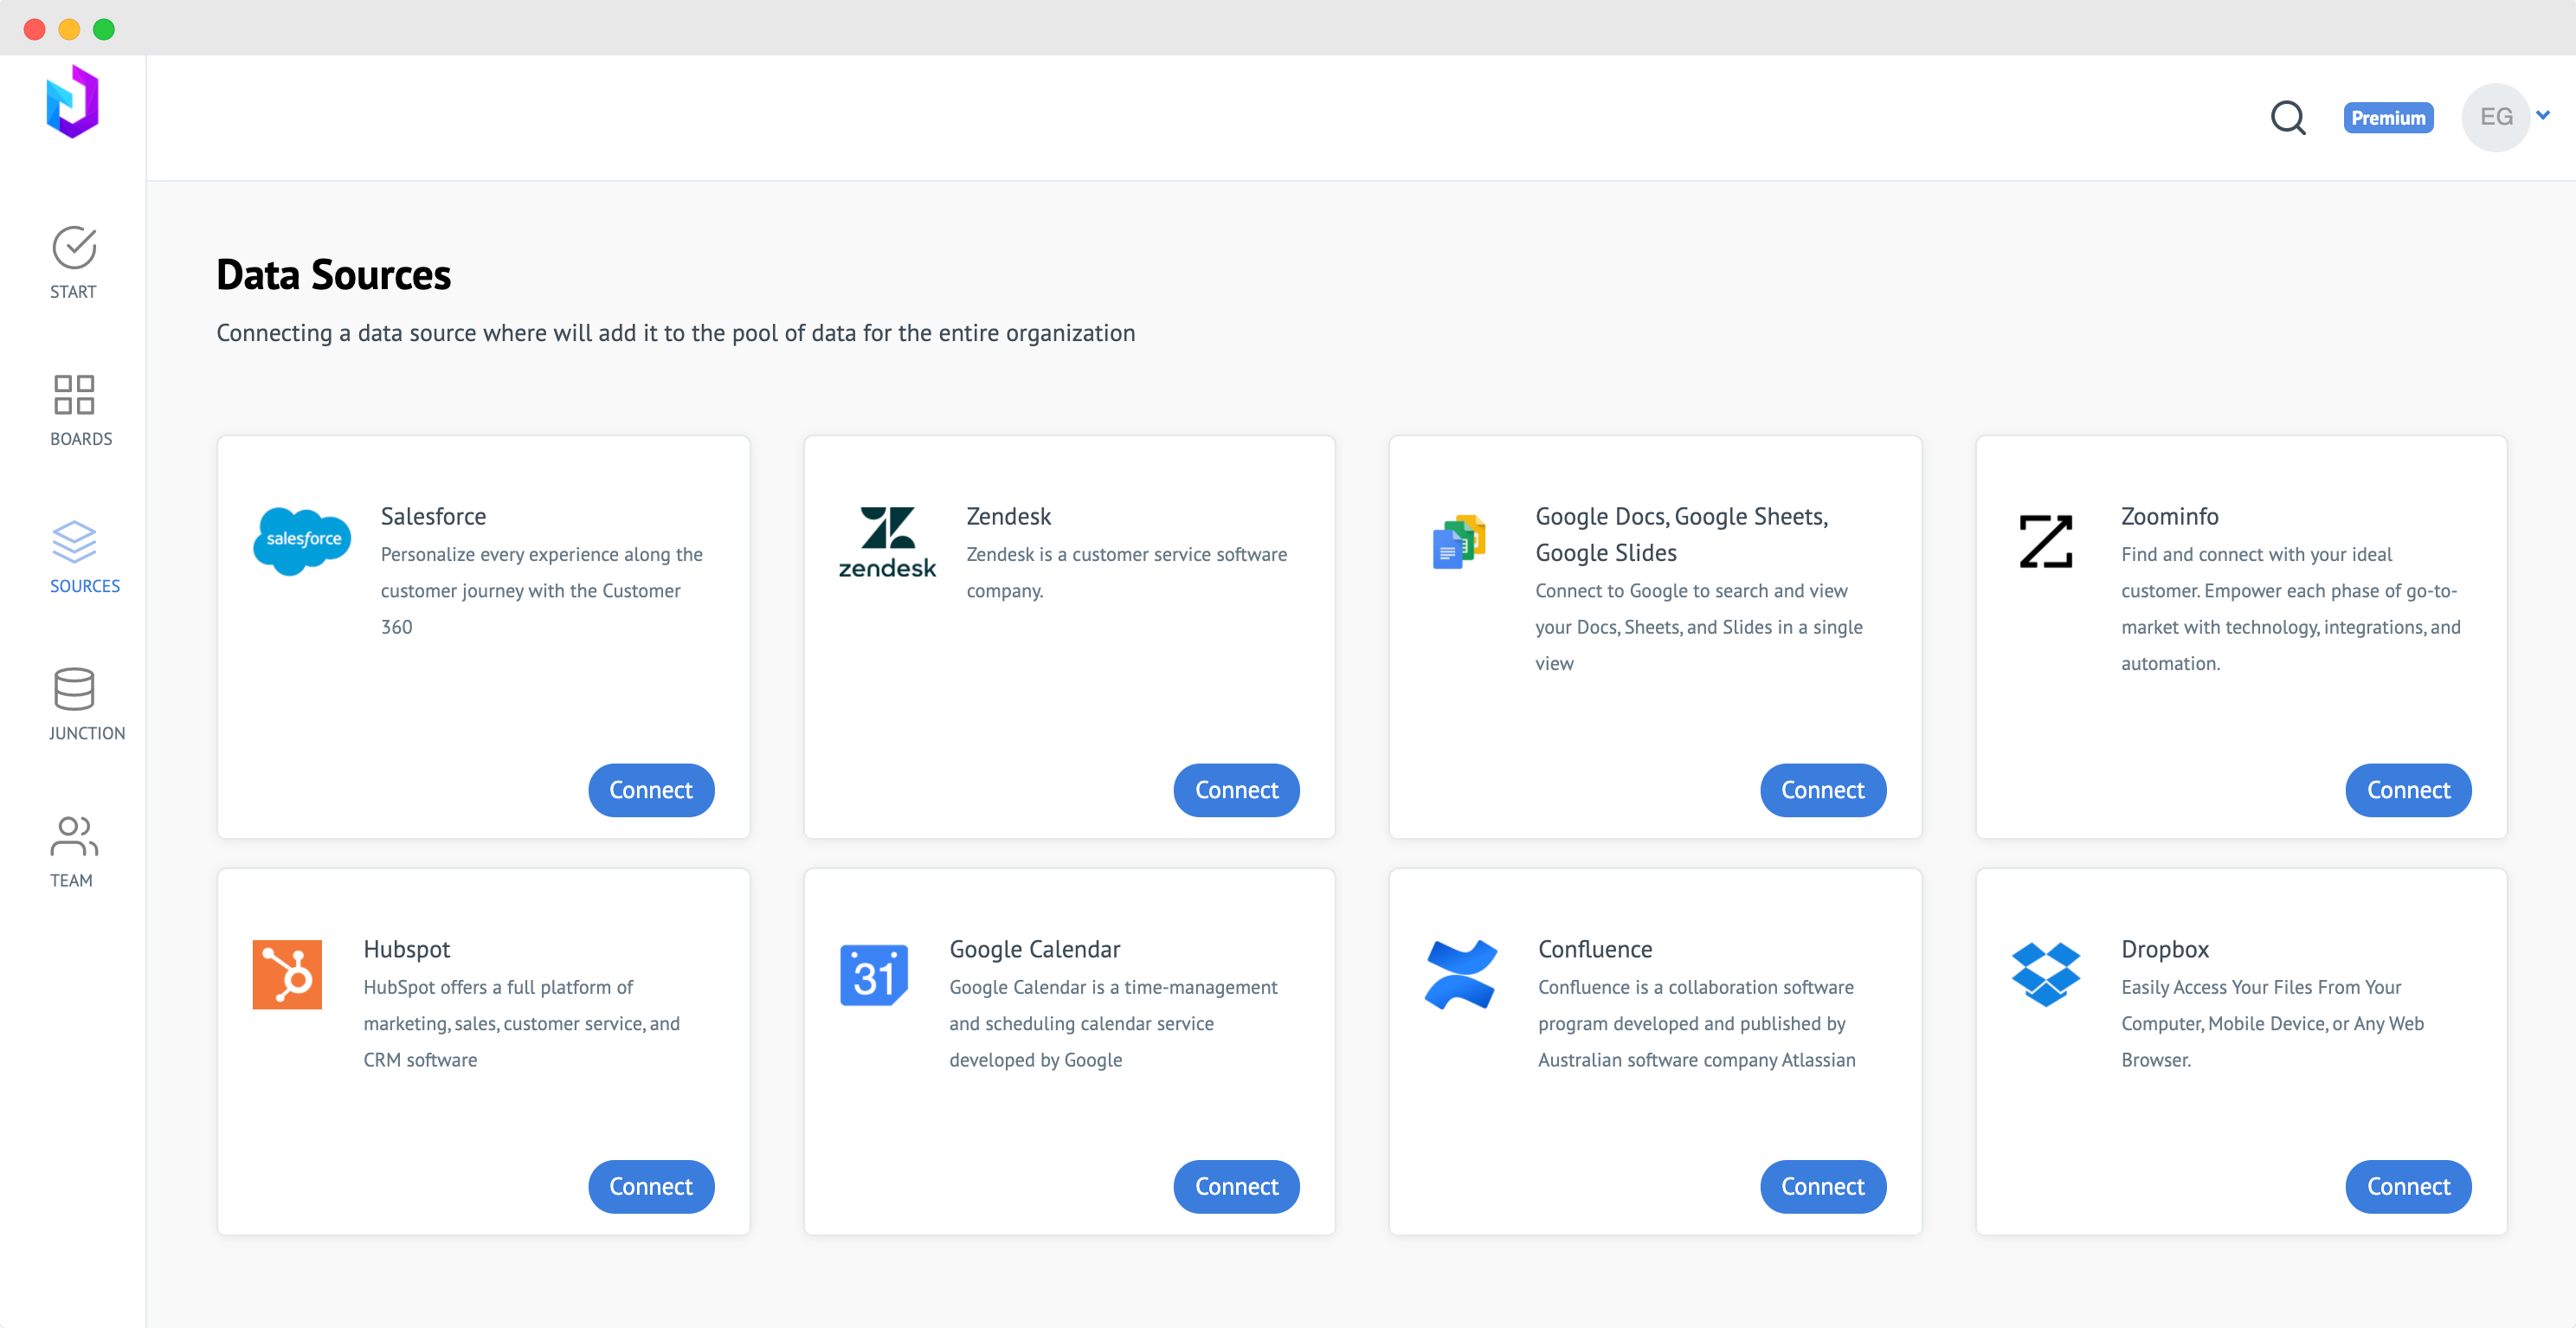Click the Confluence card title
Screen dimensions: 2576x1328
1594,949
